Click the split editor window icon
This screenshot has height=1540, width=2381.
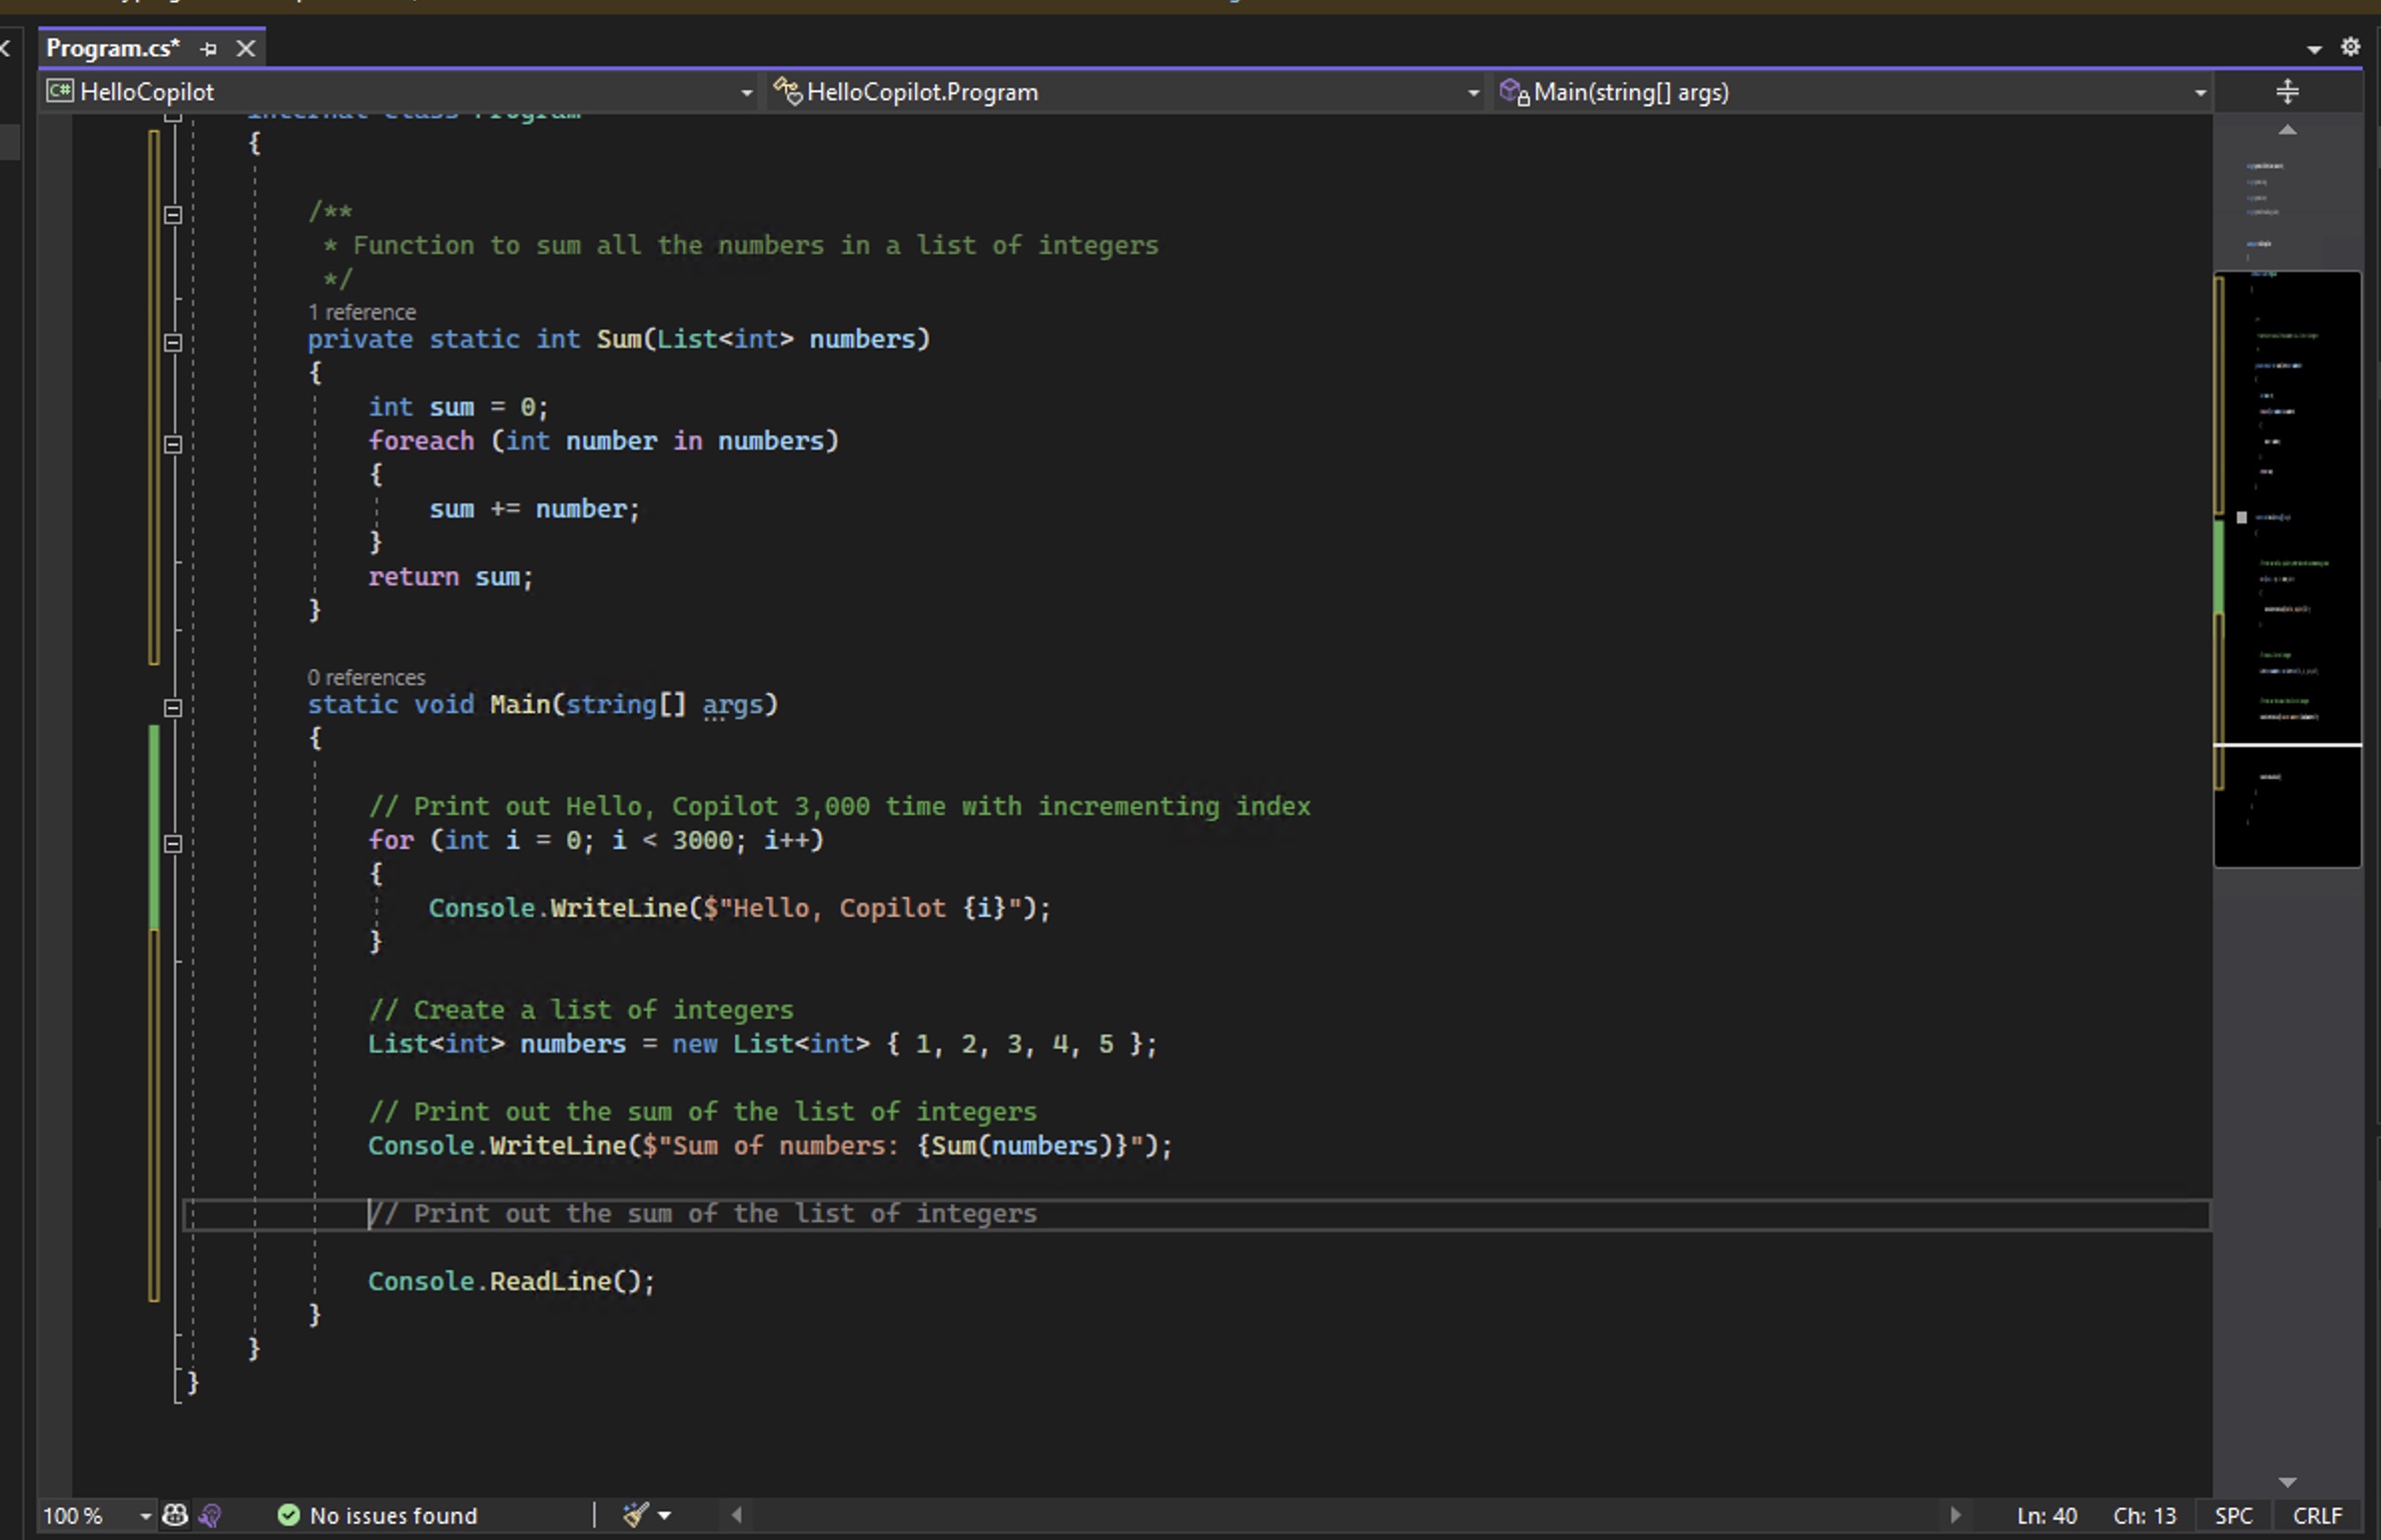coord(2287,92)
